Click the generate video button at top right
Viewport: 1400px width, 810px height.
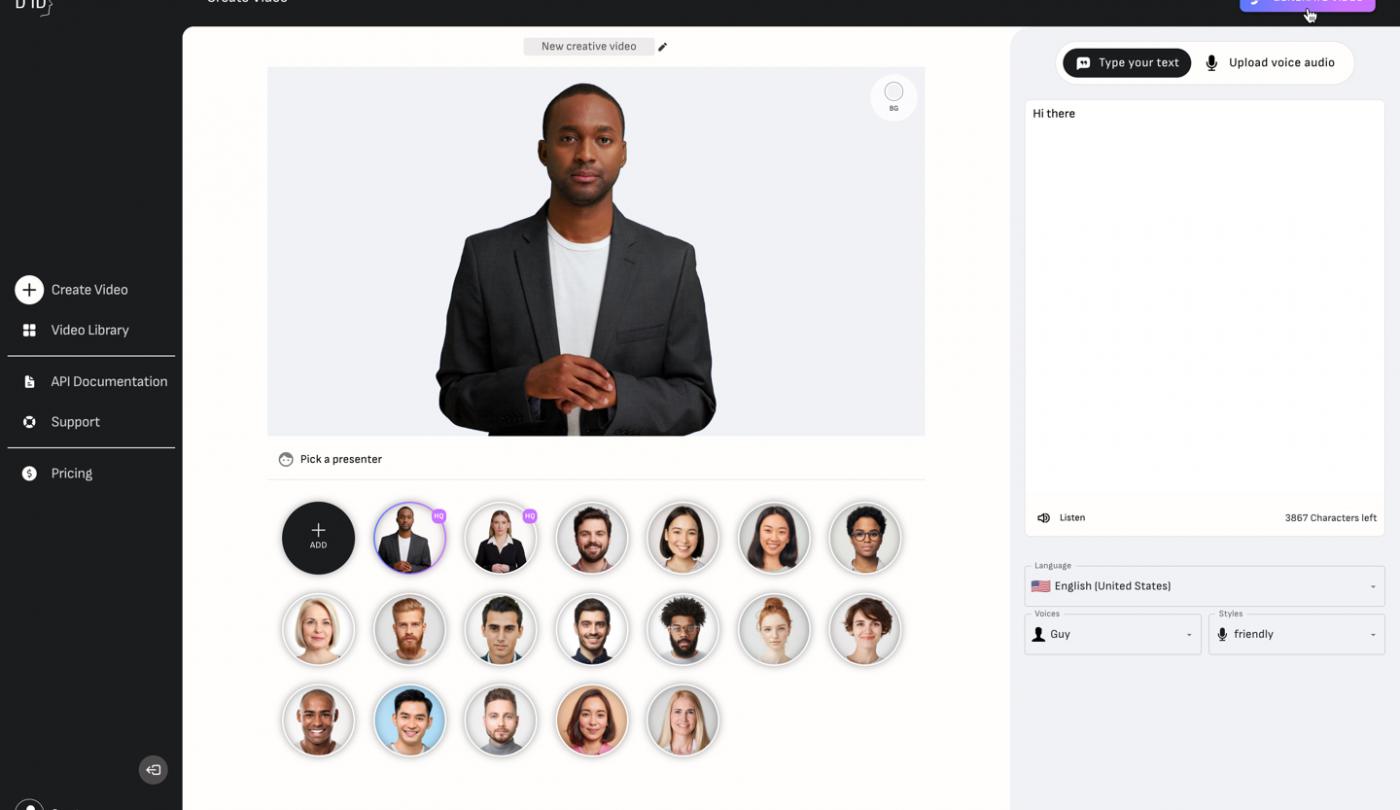click(x=1307, y=3)
